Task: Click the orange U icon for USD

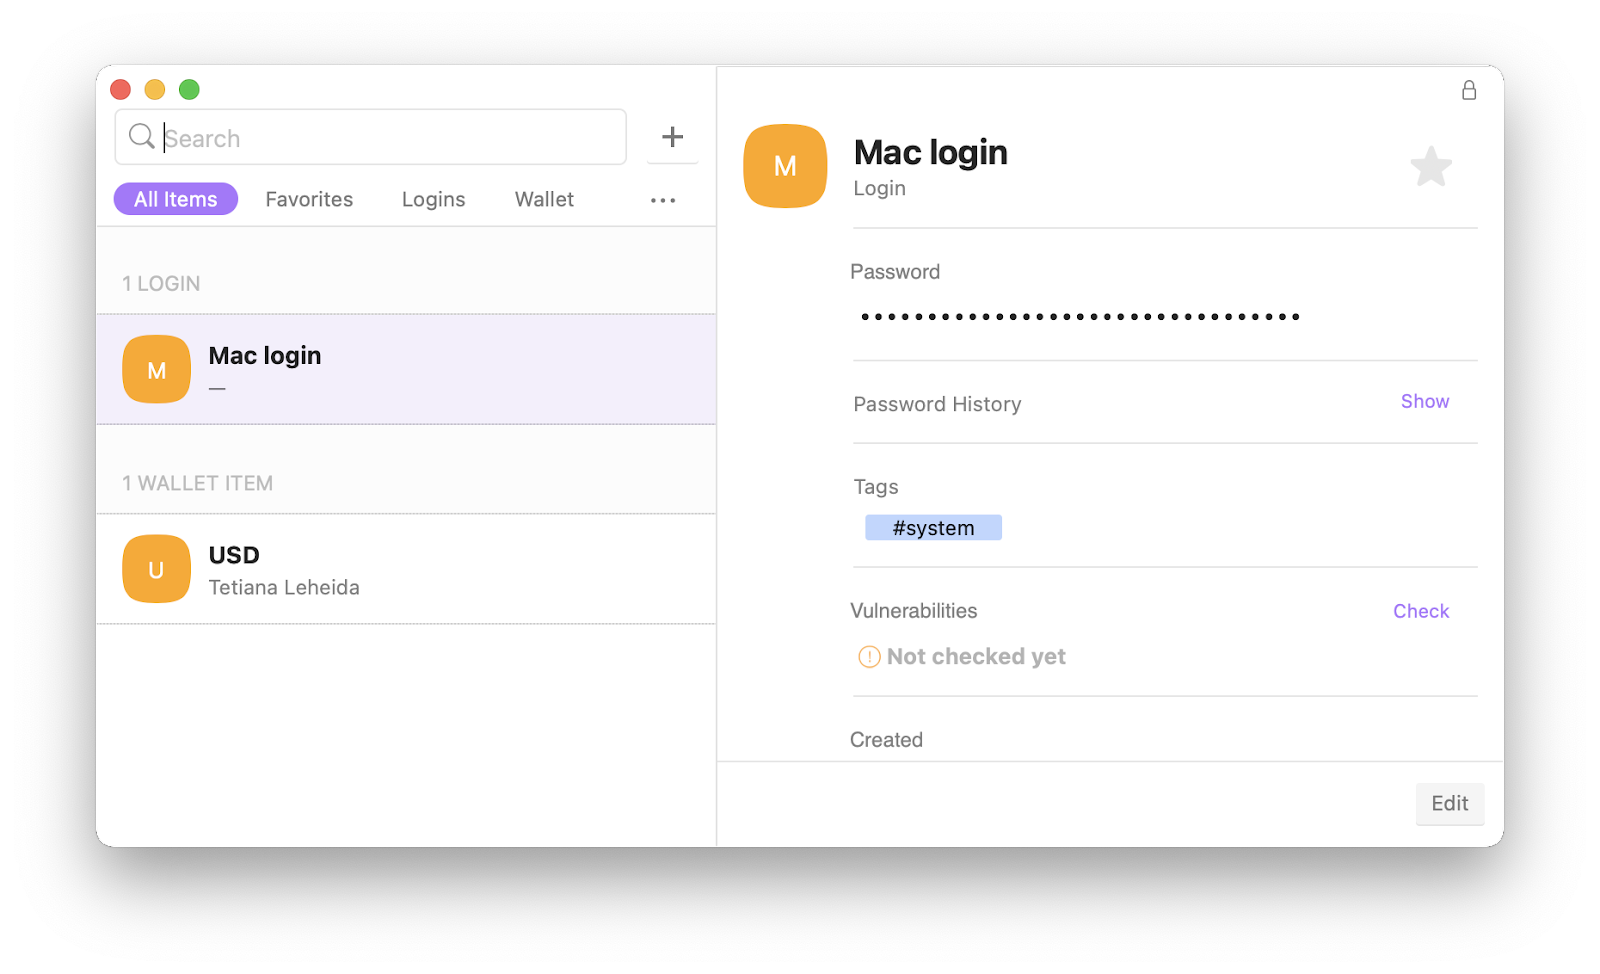Action: [156, 569]
